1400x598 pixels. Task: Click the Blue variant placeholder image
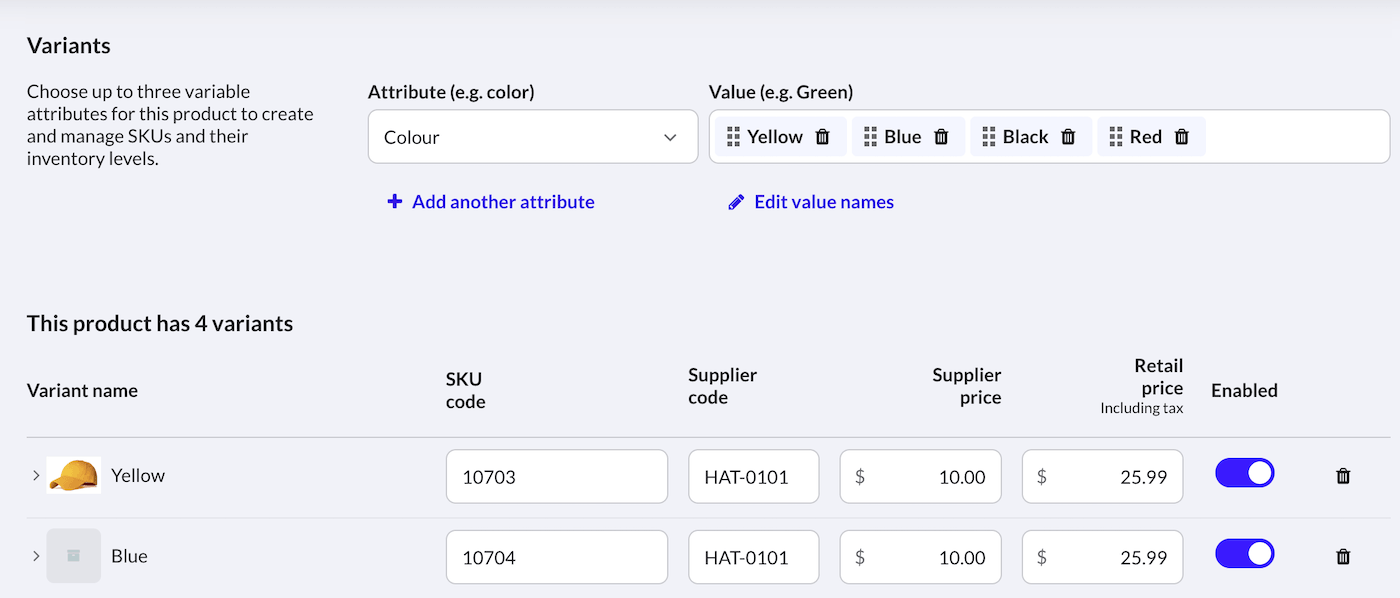(x=74, y=556)
